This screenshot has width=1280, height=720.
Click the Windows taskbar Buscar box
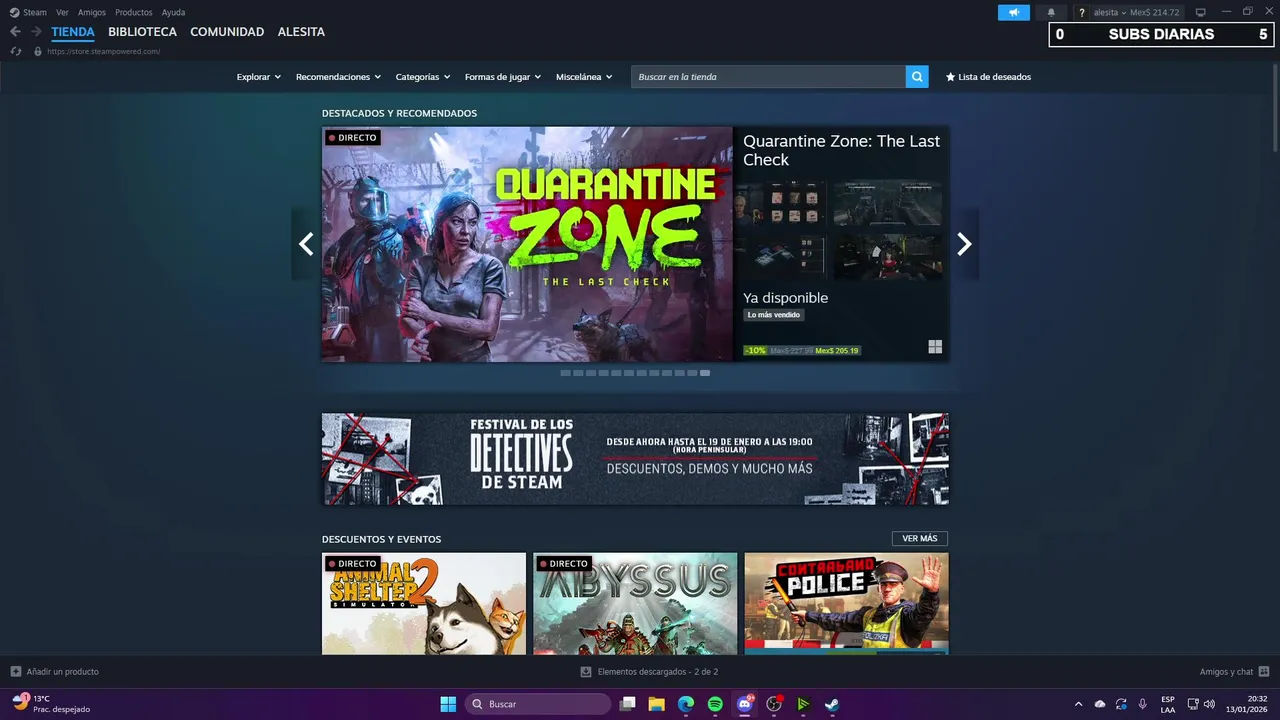coord(538,704)
